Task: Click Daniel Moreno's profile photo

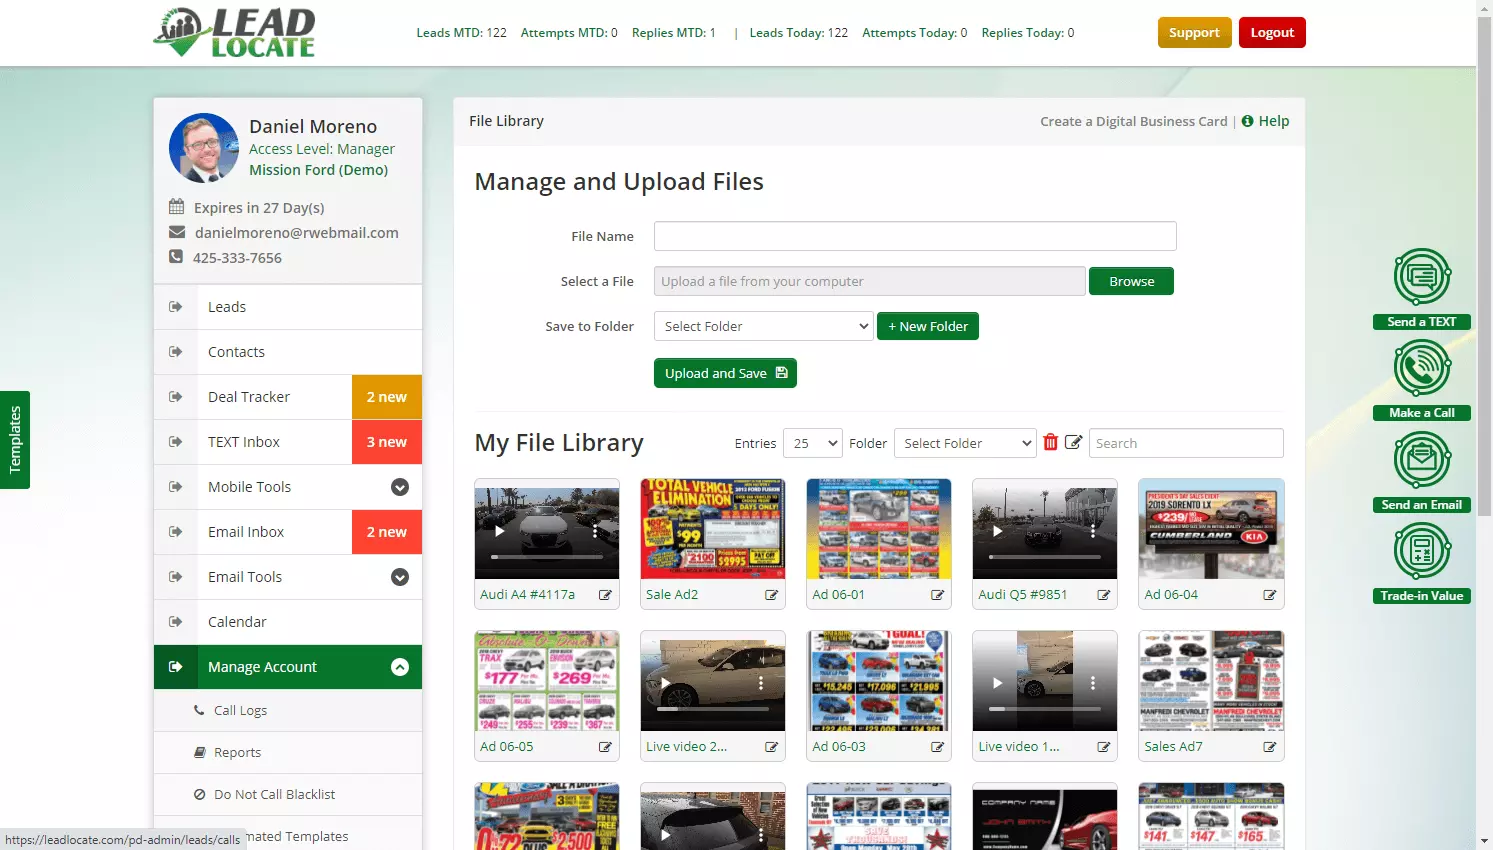Action: [204, 148]
